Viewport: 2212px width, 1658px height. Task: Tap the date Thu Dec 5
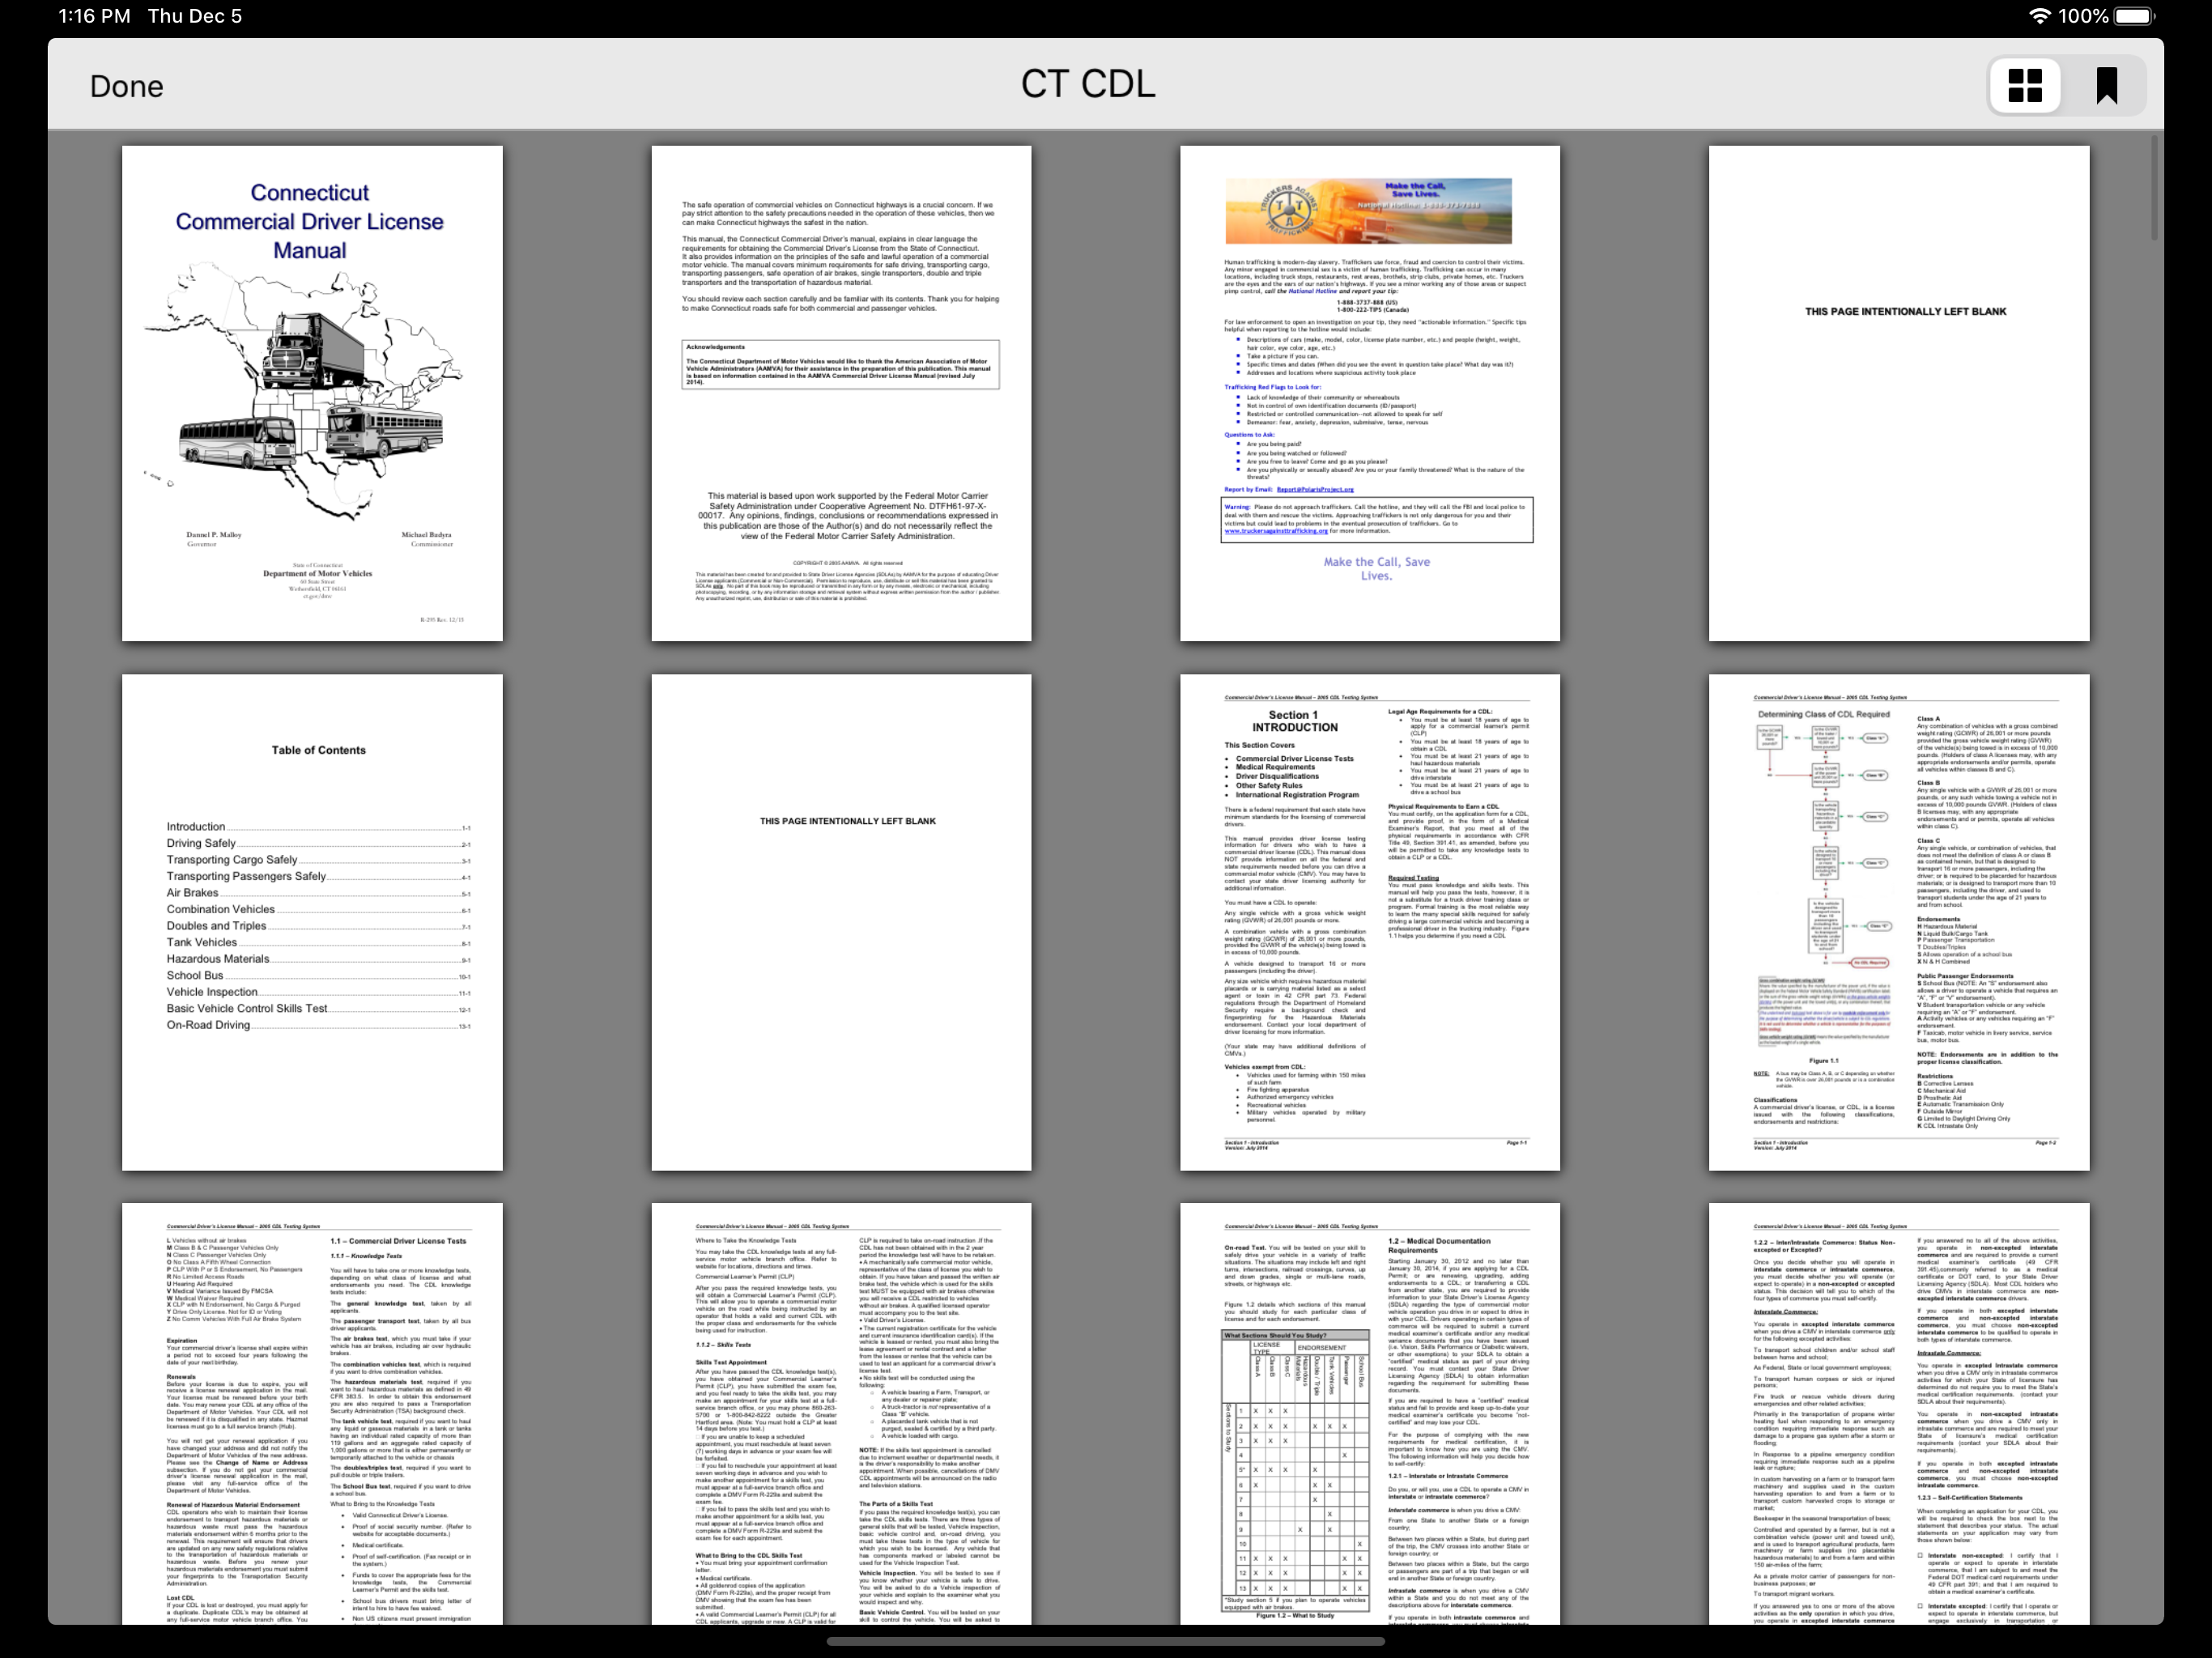click(195, 16)
